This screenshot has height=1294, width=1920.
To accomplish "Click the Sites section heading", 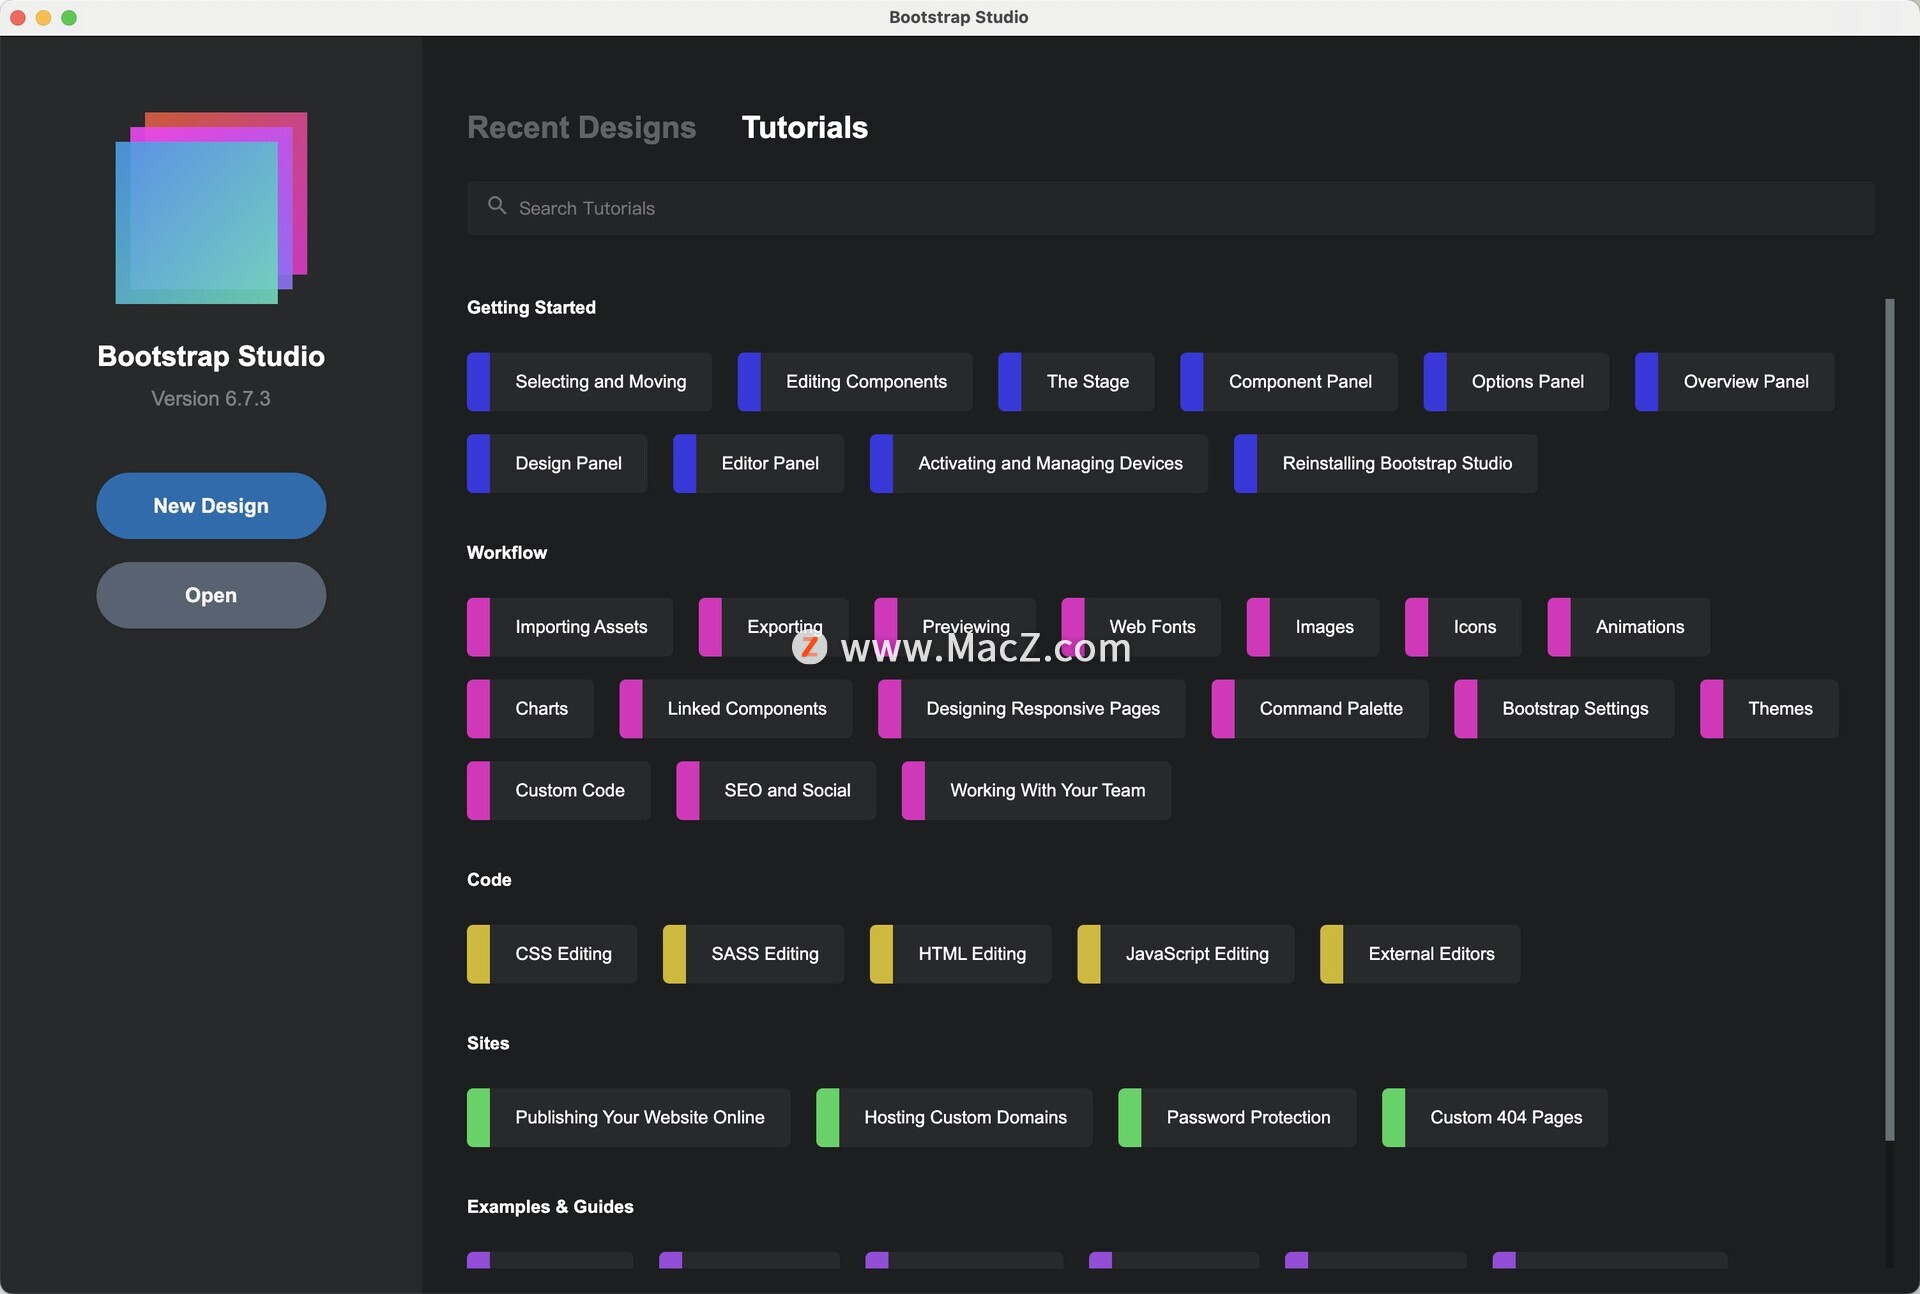I will pos(488,1043).
